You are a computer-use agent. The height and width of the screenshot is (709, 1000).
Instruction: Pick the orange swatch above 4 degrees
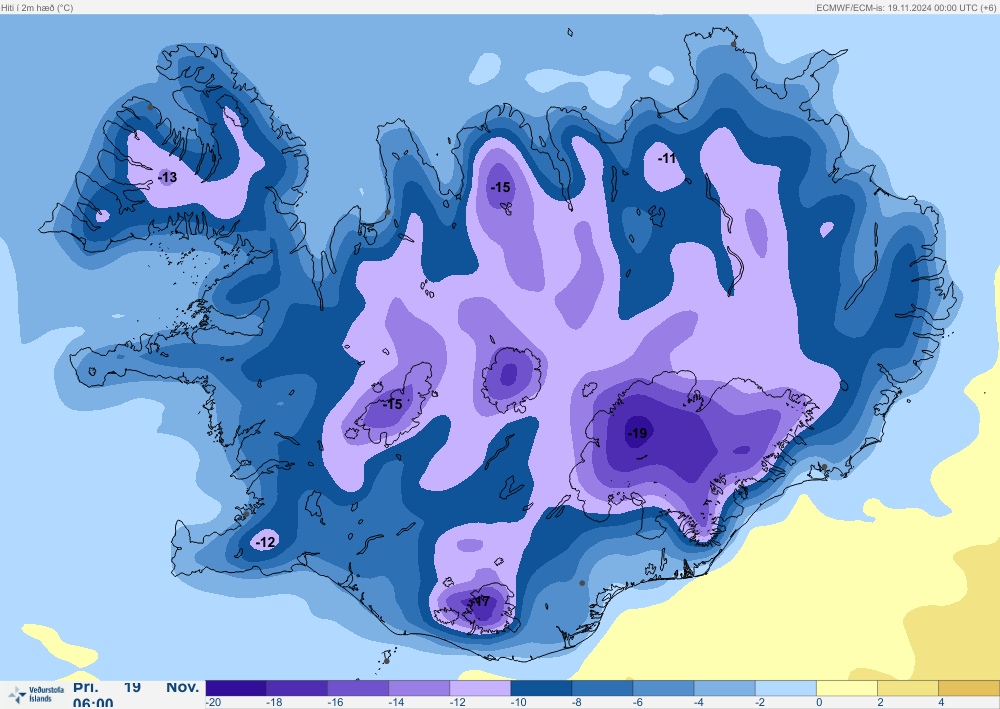click(x=969, y=688)
